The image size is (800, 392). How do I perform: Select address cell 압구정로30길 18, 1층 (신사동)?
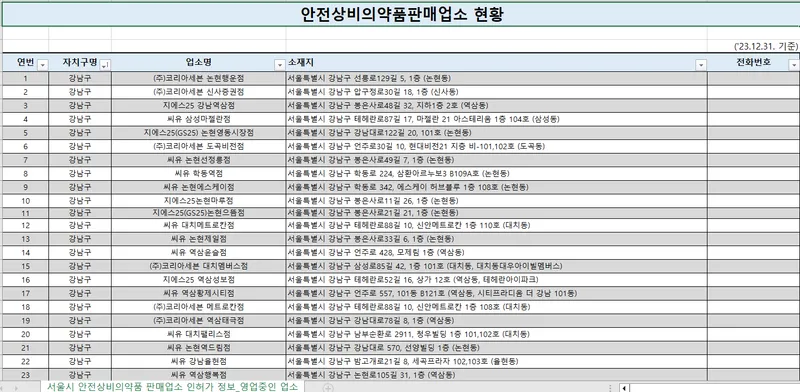pos(496,92)
